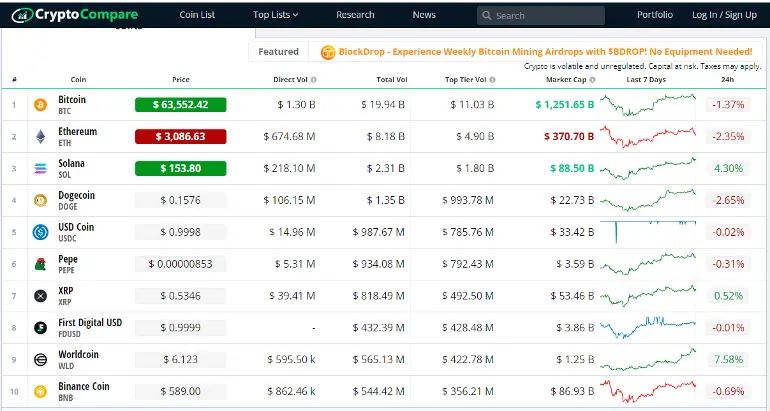
Task: Go to the Research menu item
Action: click(x=355, y=15)
